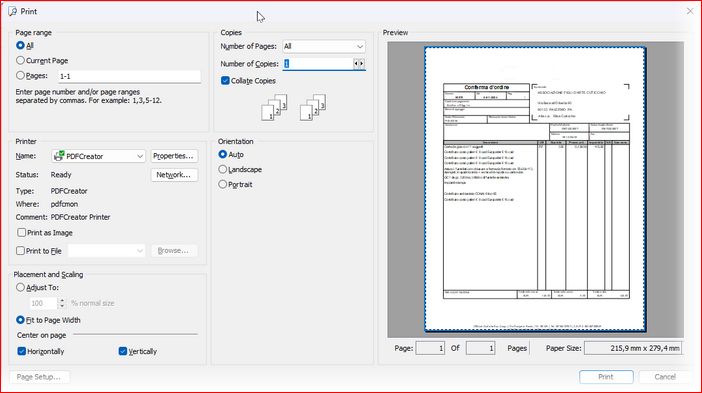The width and height of the screenshot is (702, 393).
Task: Click the PDFCreator printer icon
Action: point(59,156)
